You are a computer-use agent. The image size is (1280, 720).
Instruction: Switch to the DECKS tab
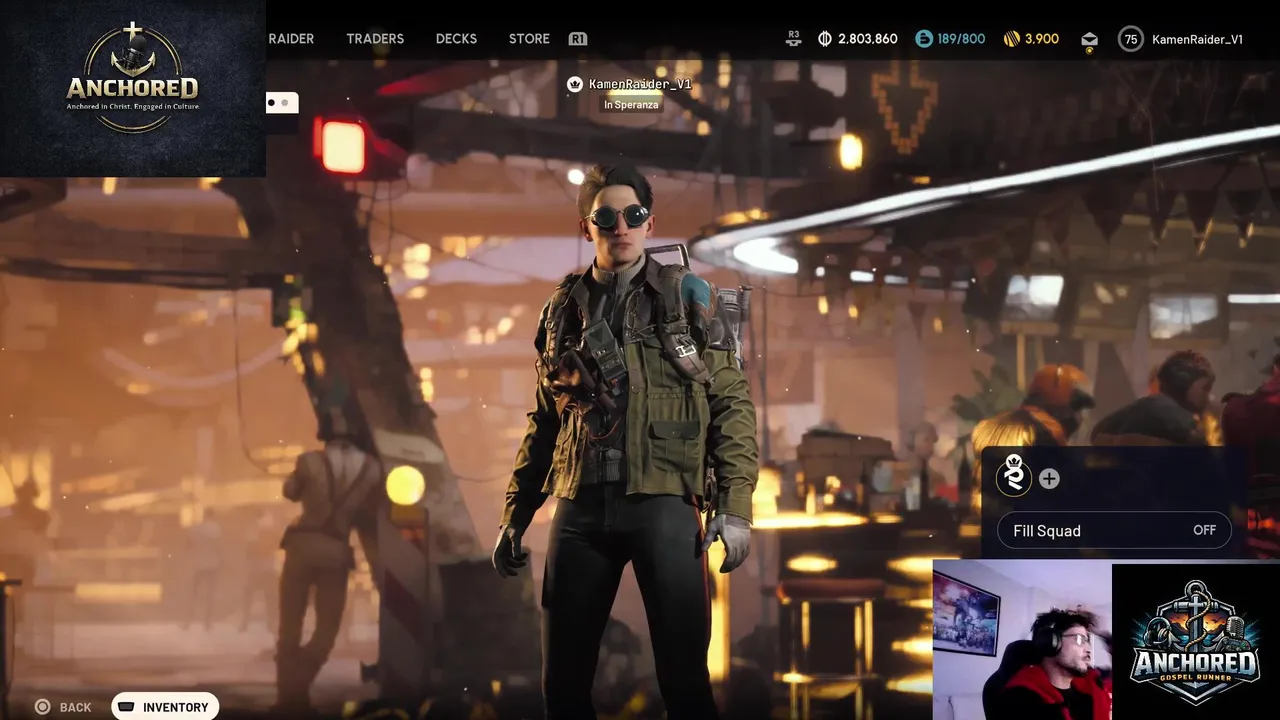(456, 39)
